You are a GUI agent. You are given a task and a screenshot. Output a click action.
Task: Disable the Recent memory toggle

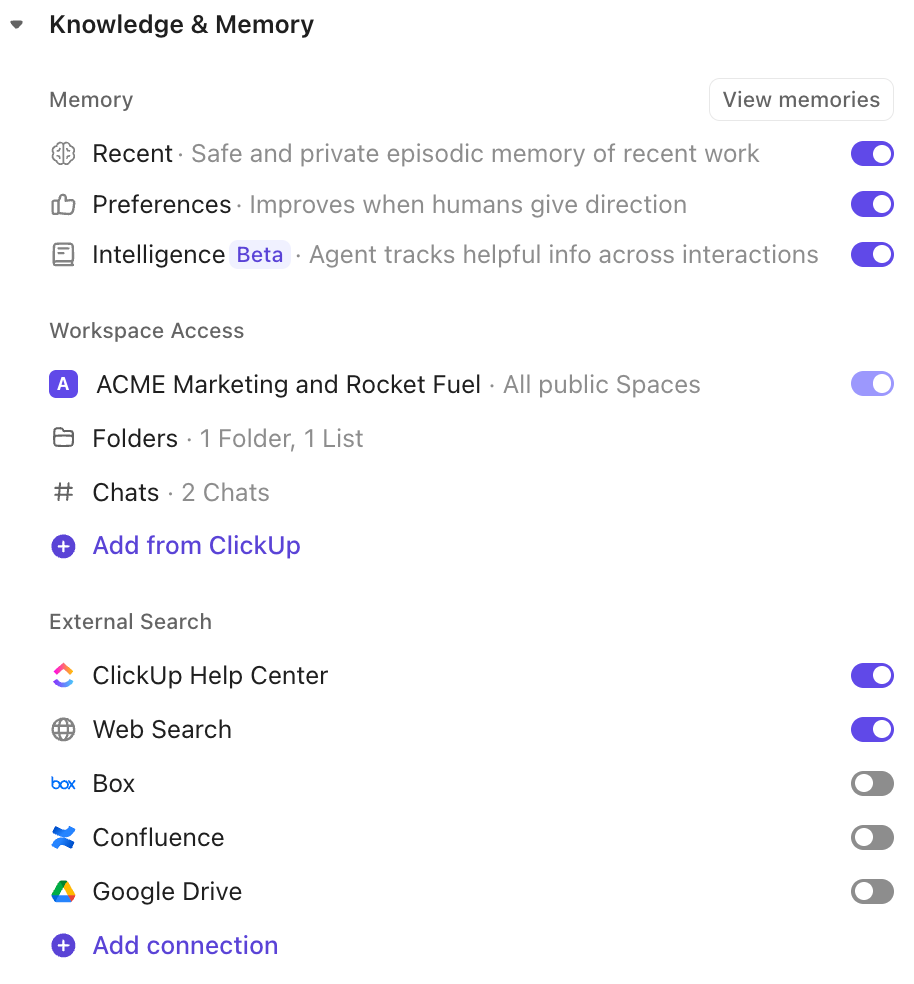tap(871, 154)
